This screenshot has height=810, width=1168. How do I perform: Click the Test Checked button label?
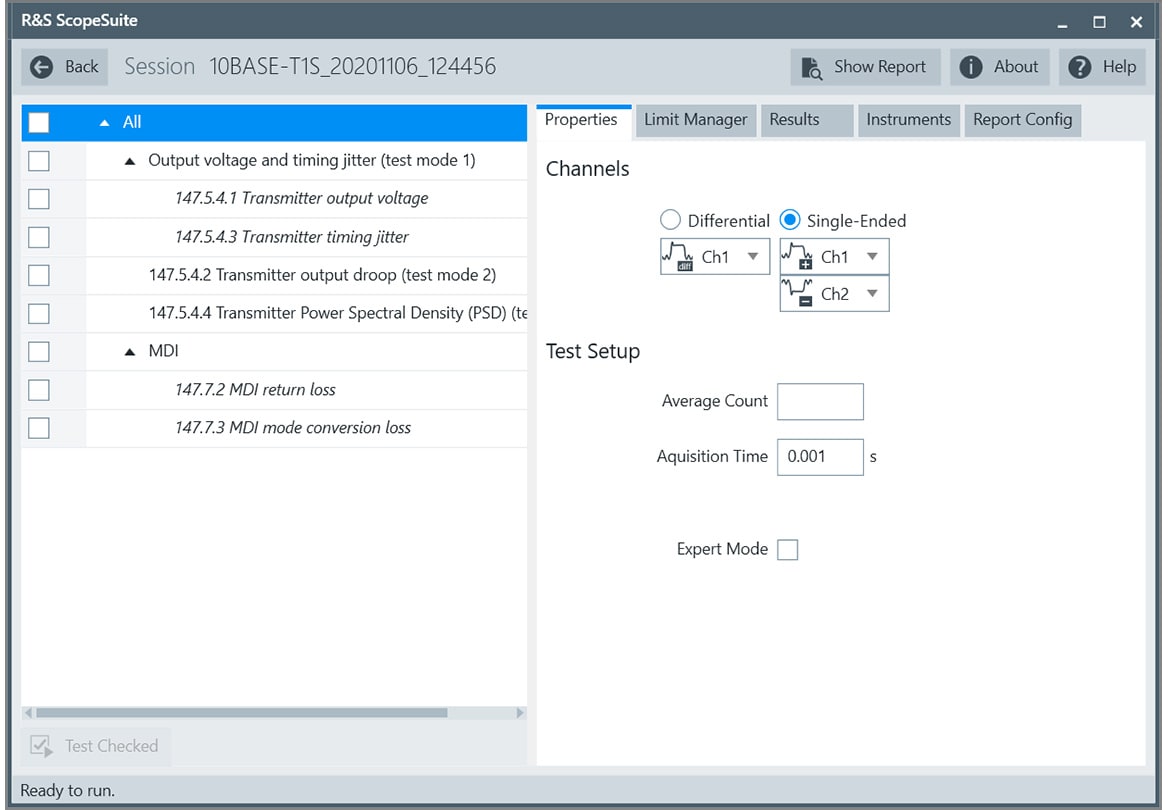click(x=111, y=746)
